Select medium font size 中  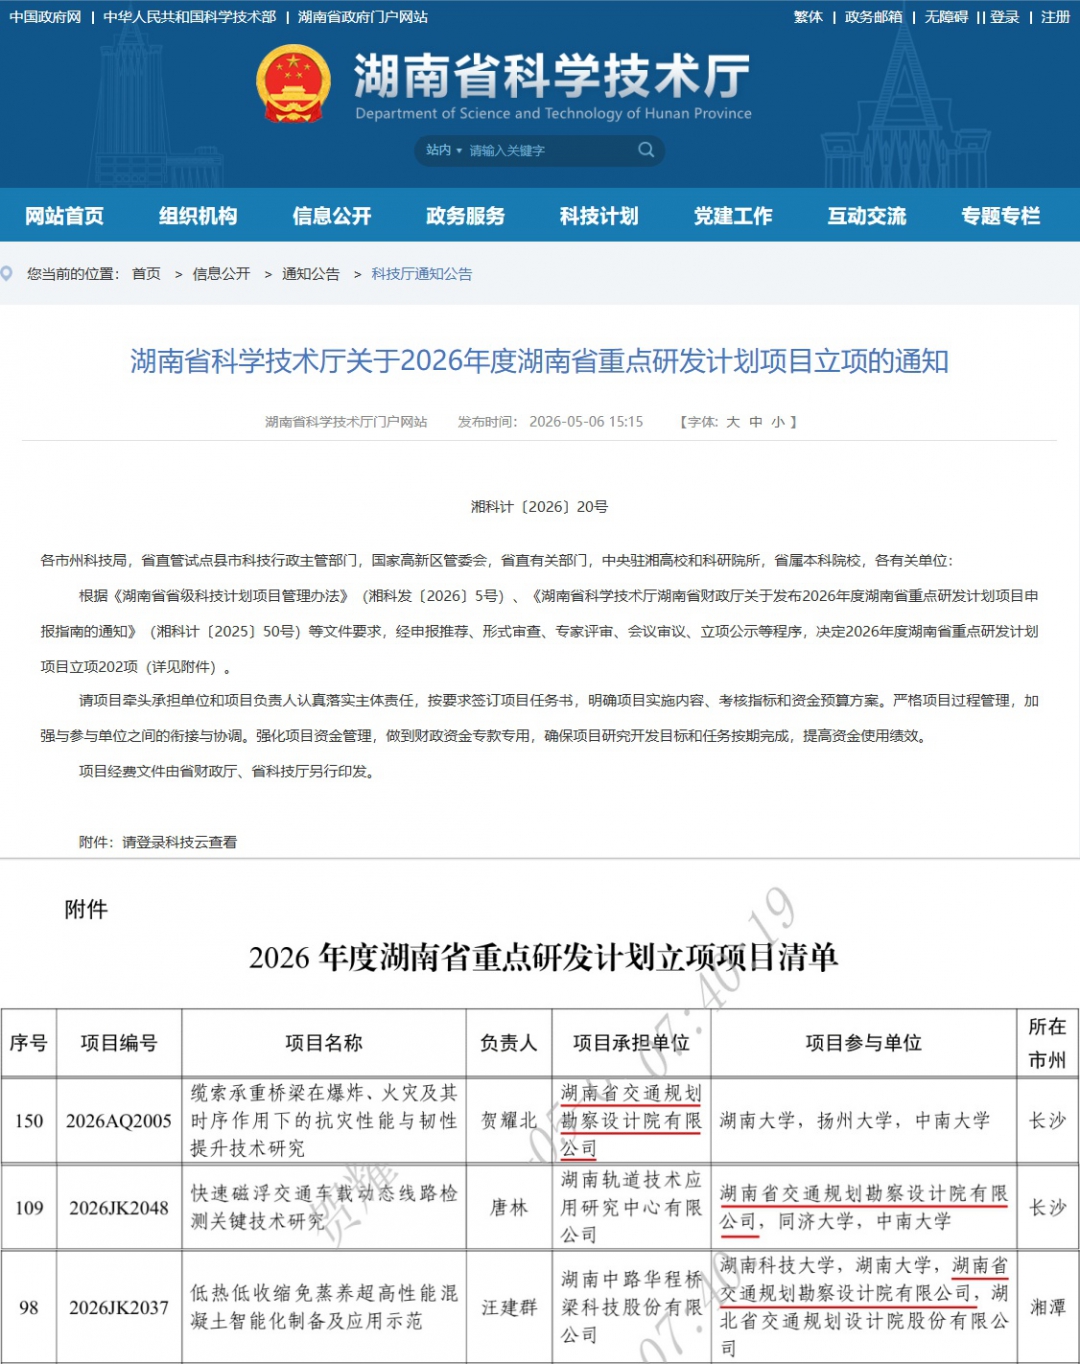click(756, 422)
